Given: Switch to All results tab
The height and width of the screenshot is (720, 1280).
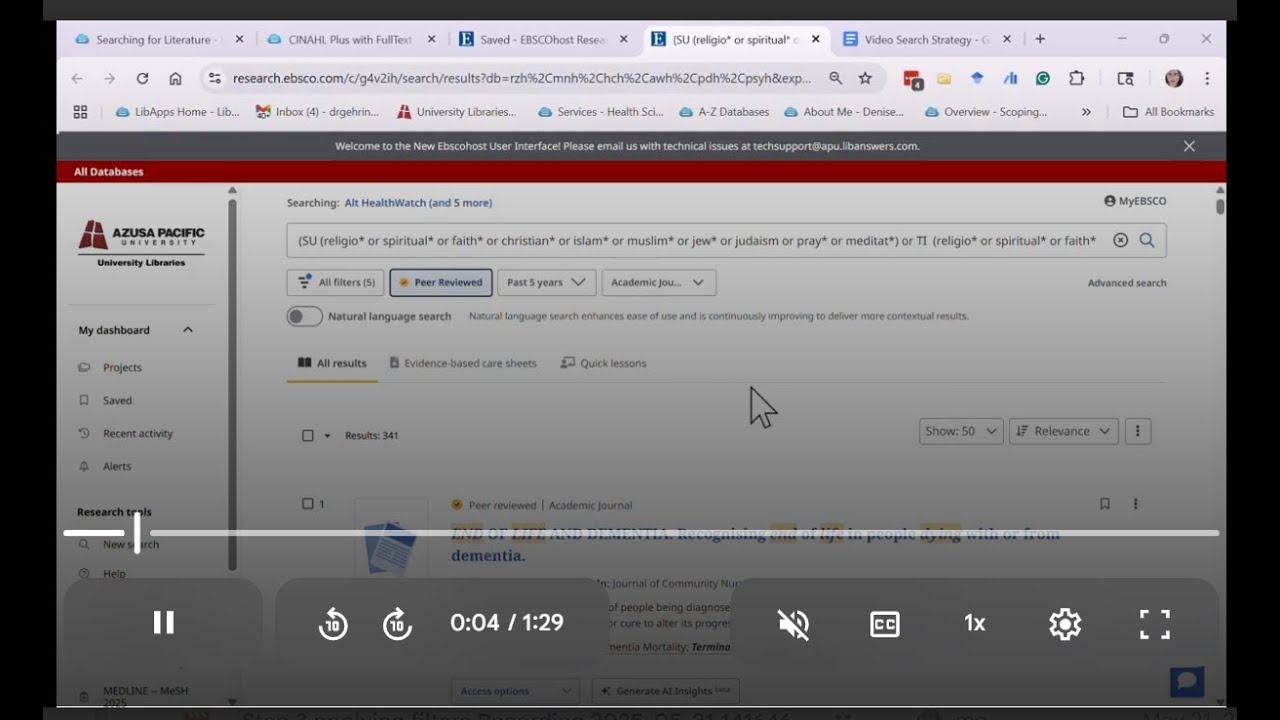Looking at the screenshot, I should (x=332, y=363).
